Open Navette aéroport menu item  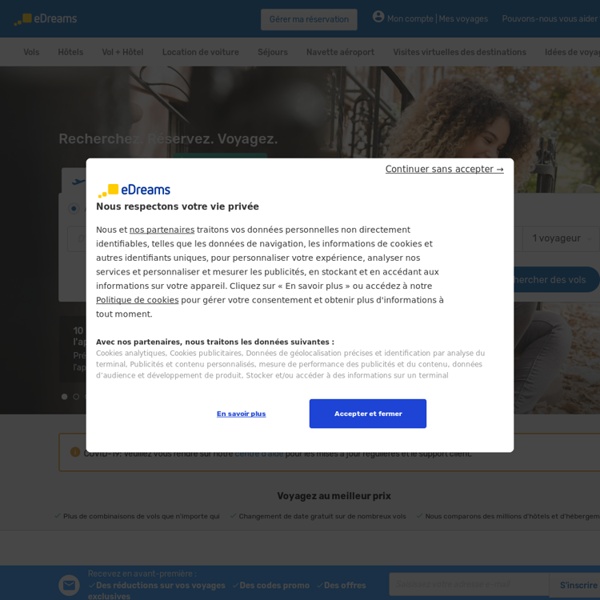coord(340,52)
